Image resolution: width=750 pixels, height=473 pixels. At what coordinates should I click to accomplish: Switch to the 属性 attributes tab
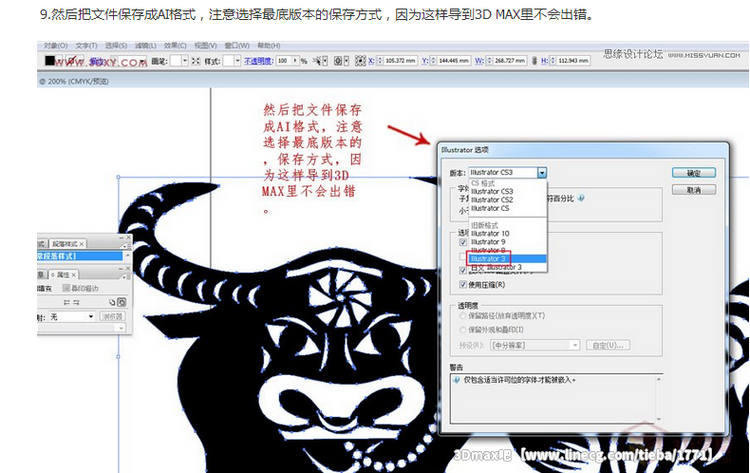[x=63, y=275]
